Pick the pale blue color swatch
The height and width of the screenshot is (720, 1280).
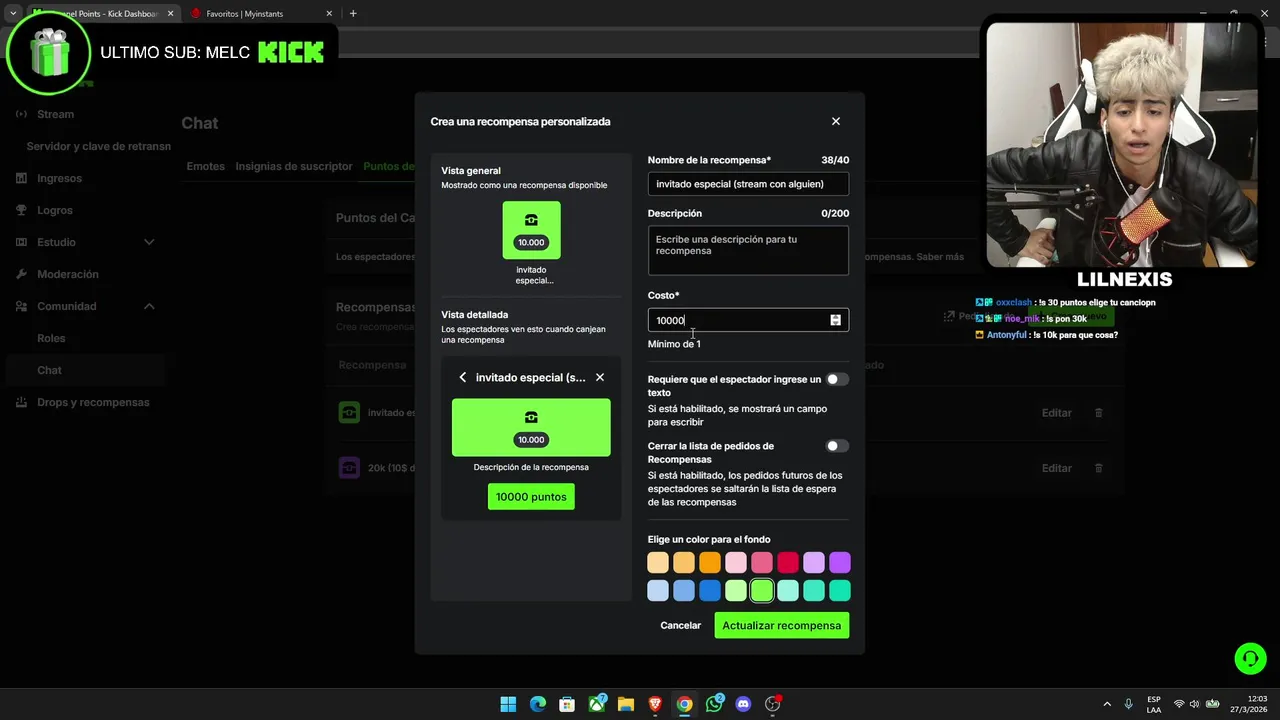tap(658, 591)
